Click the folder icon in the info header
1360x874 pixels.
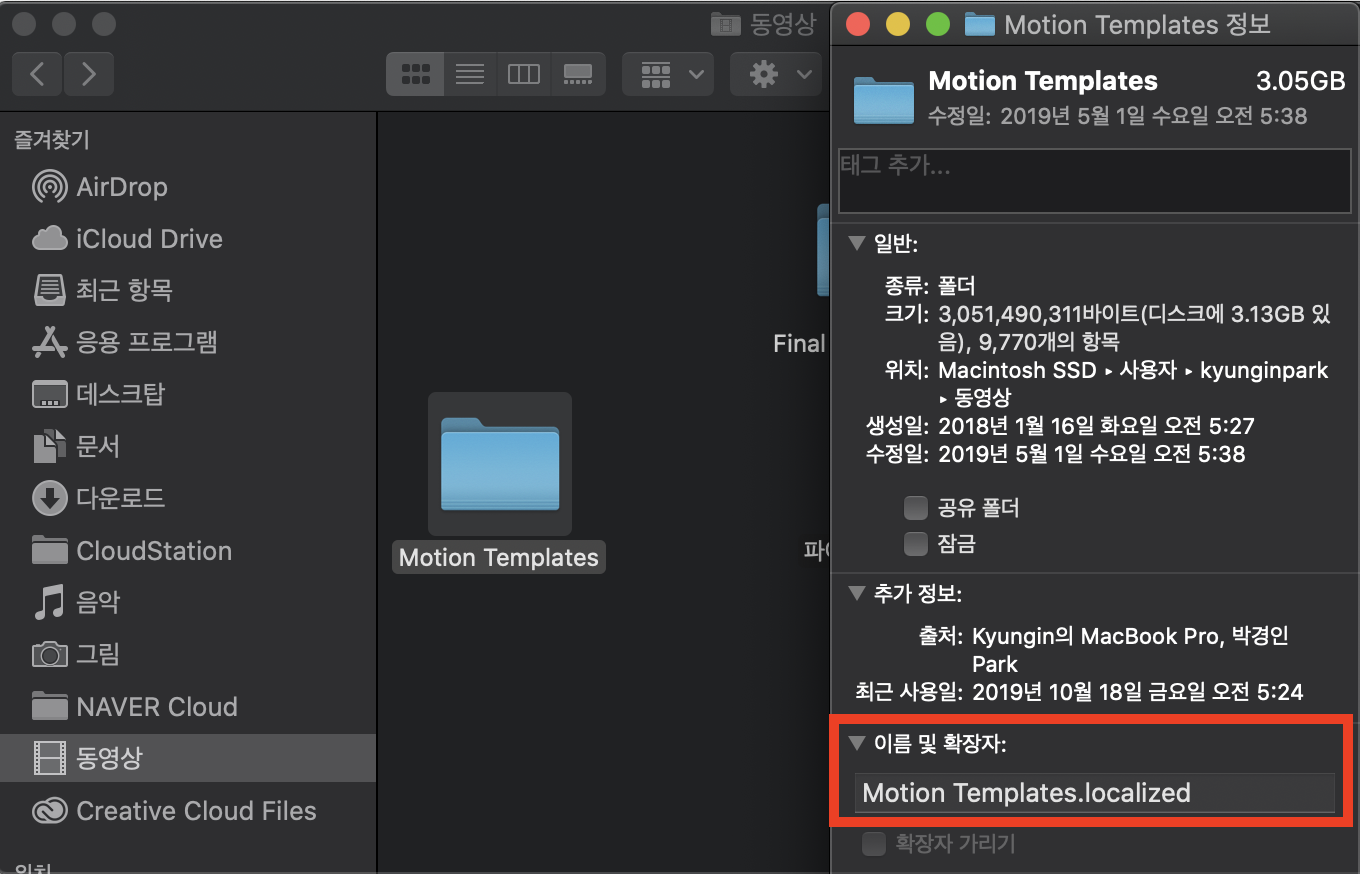884,101
